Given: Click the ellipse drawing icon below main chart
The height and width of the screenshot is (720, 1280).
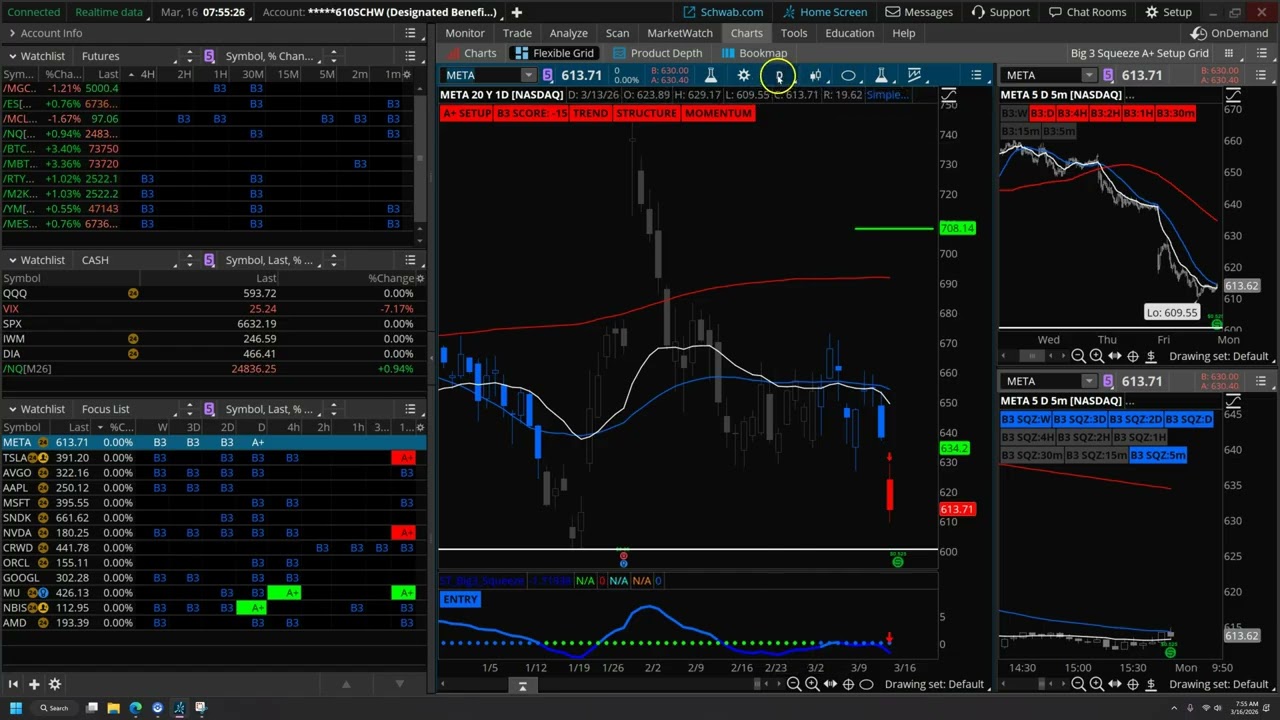Looking at the screenshot, I should pyautogui.click(x=866, y=684).
